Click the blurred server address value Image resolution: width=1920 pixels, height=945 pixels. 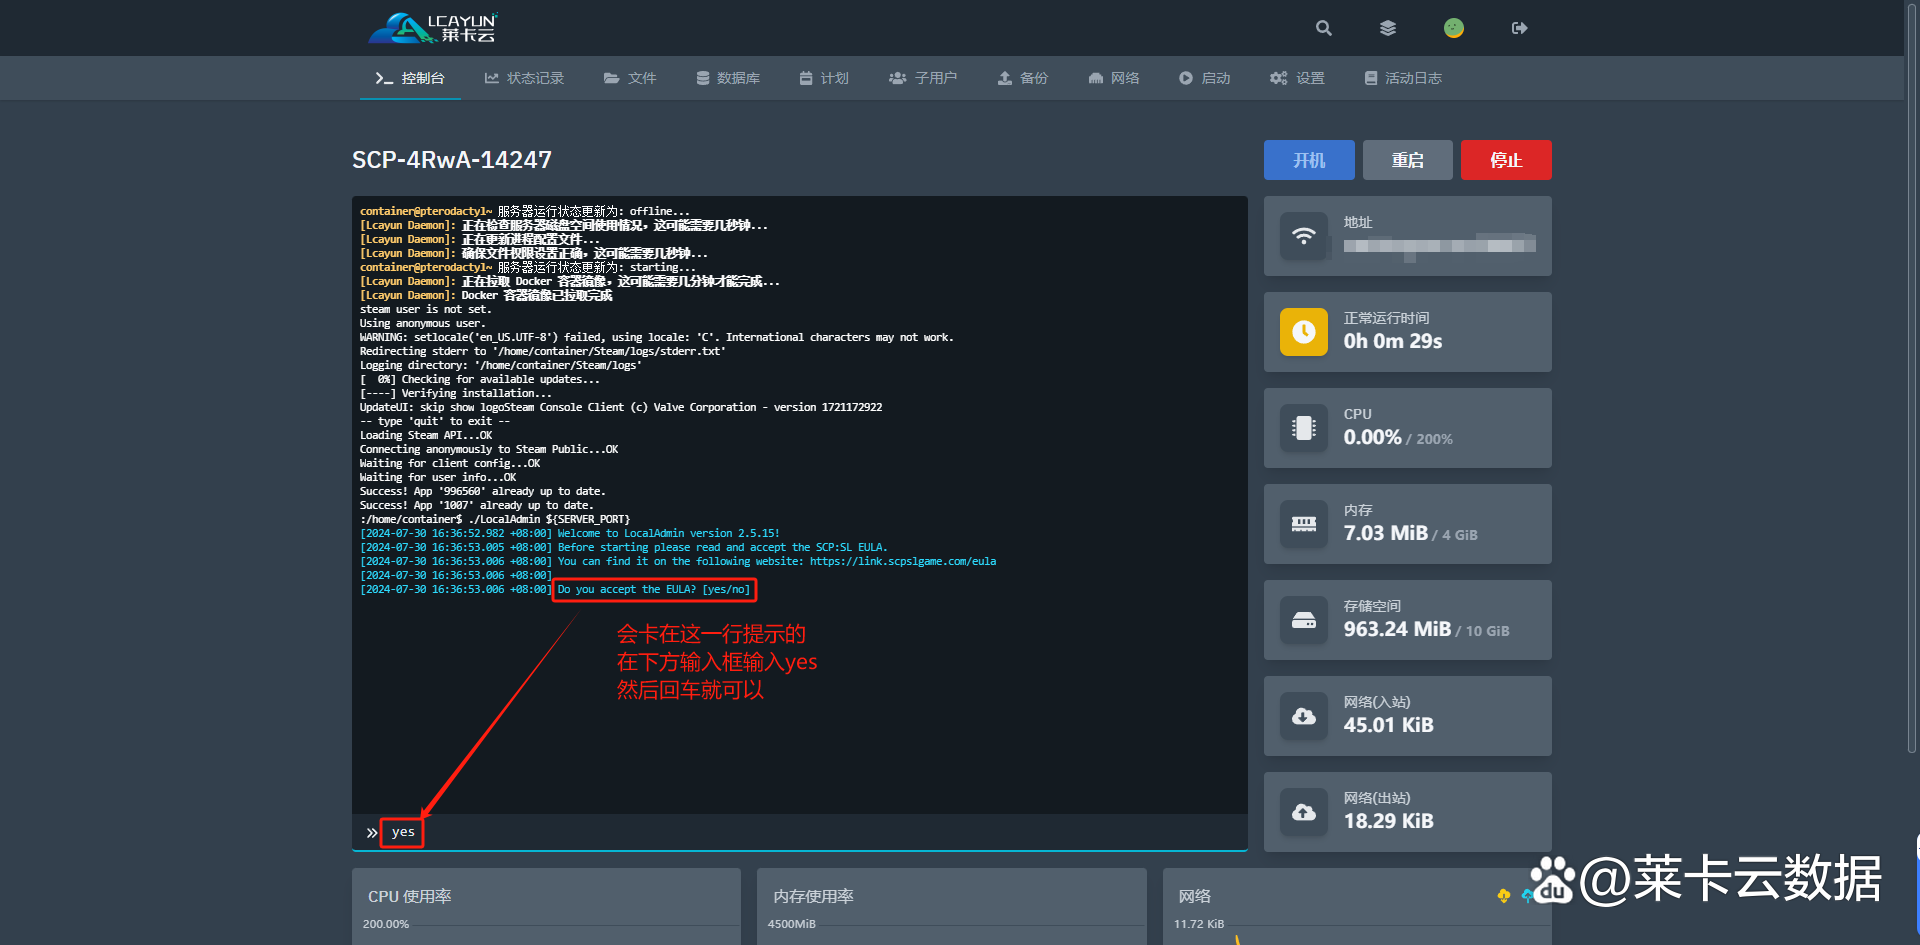pyautogui.click(x=1440, y=245)
